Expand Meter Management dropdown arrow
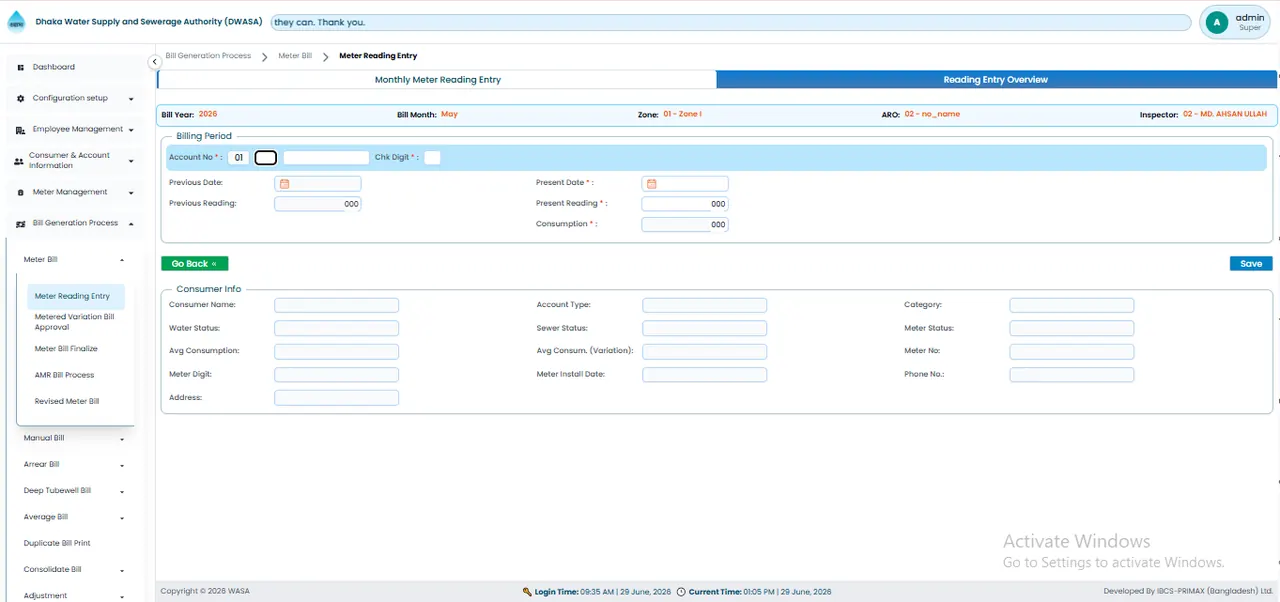Image resolution: width=1280 pixels, height=602 pixels. (131, 192)
